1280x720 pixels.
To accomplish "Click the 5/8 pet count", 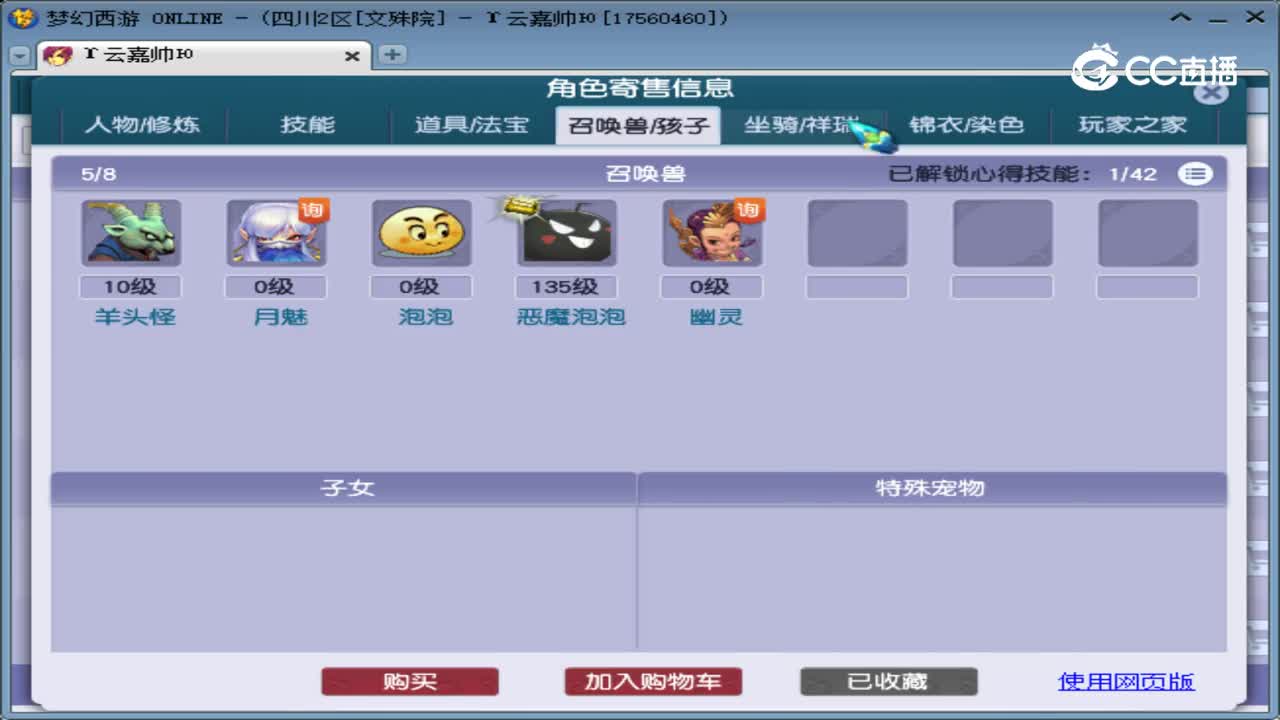I will click(x=99, y=174).
